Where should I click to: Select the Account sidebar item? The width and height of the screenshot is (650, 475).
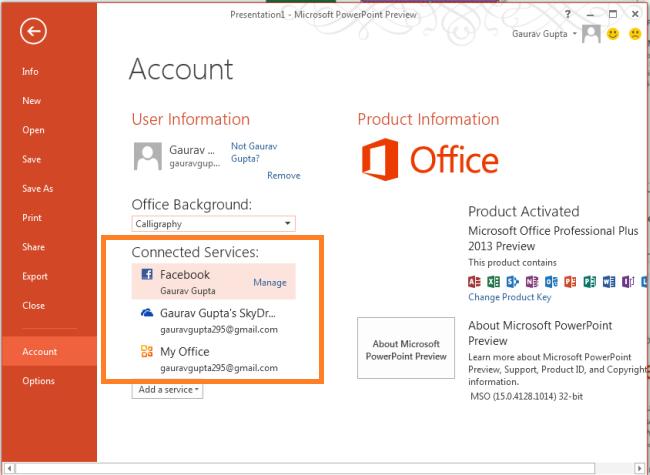[x=49, y=351]
